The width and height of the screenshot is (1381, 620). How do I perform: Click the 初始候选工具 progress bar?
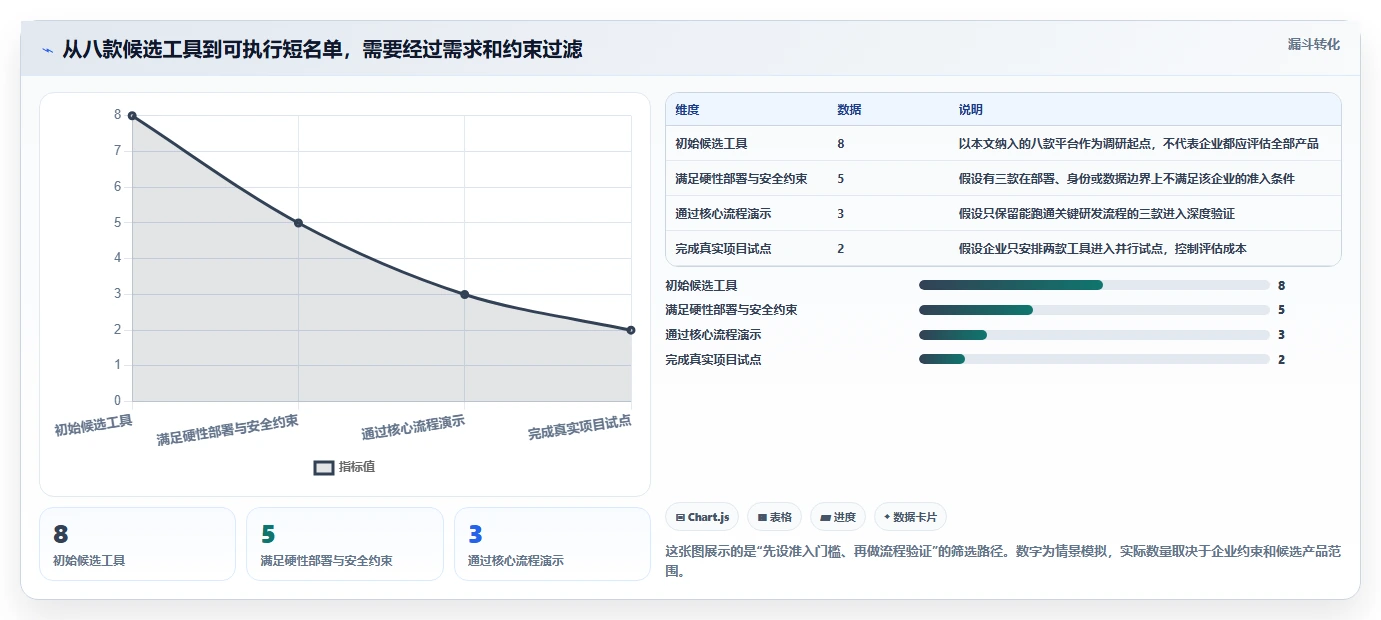1094,285
